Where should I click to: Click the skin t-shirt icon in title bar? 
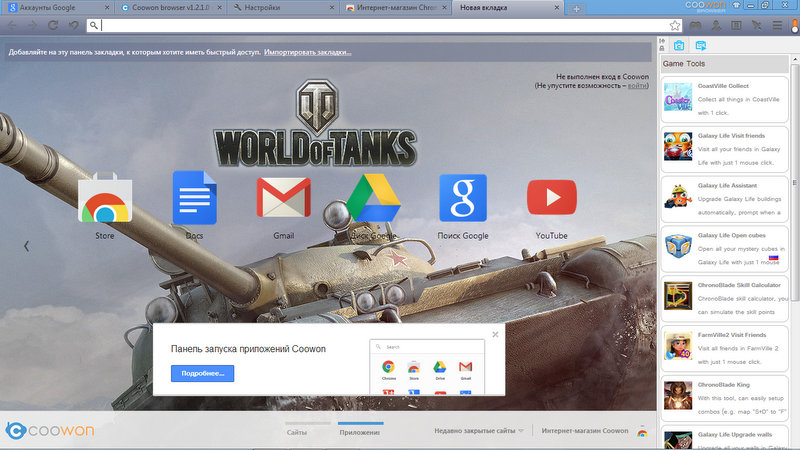point(736,5)
